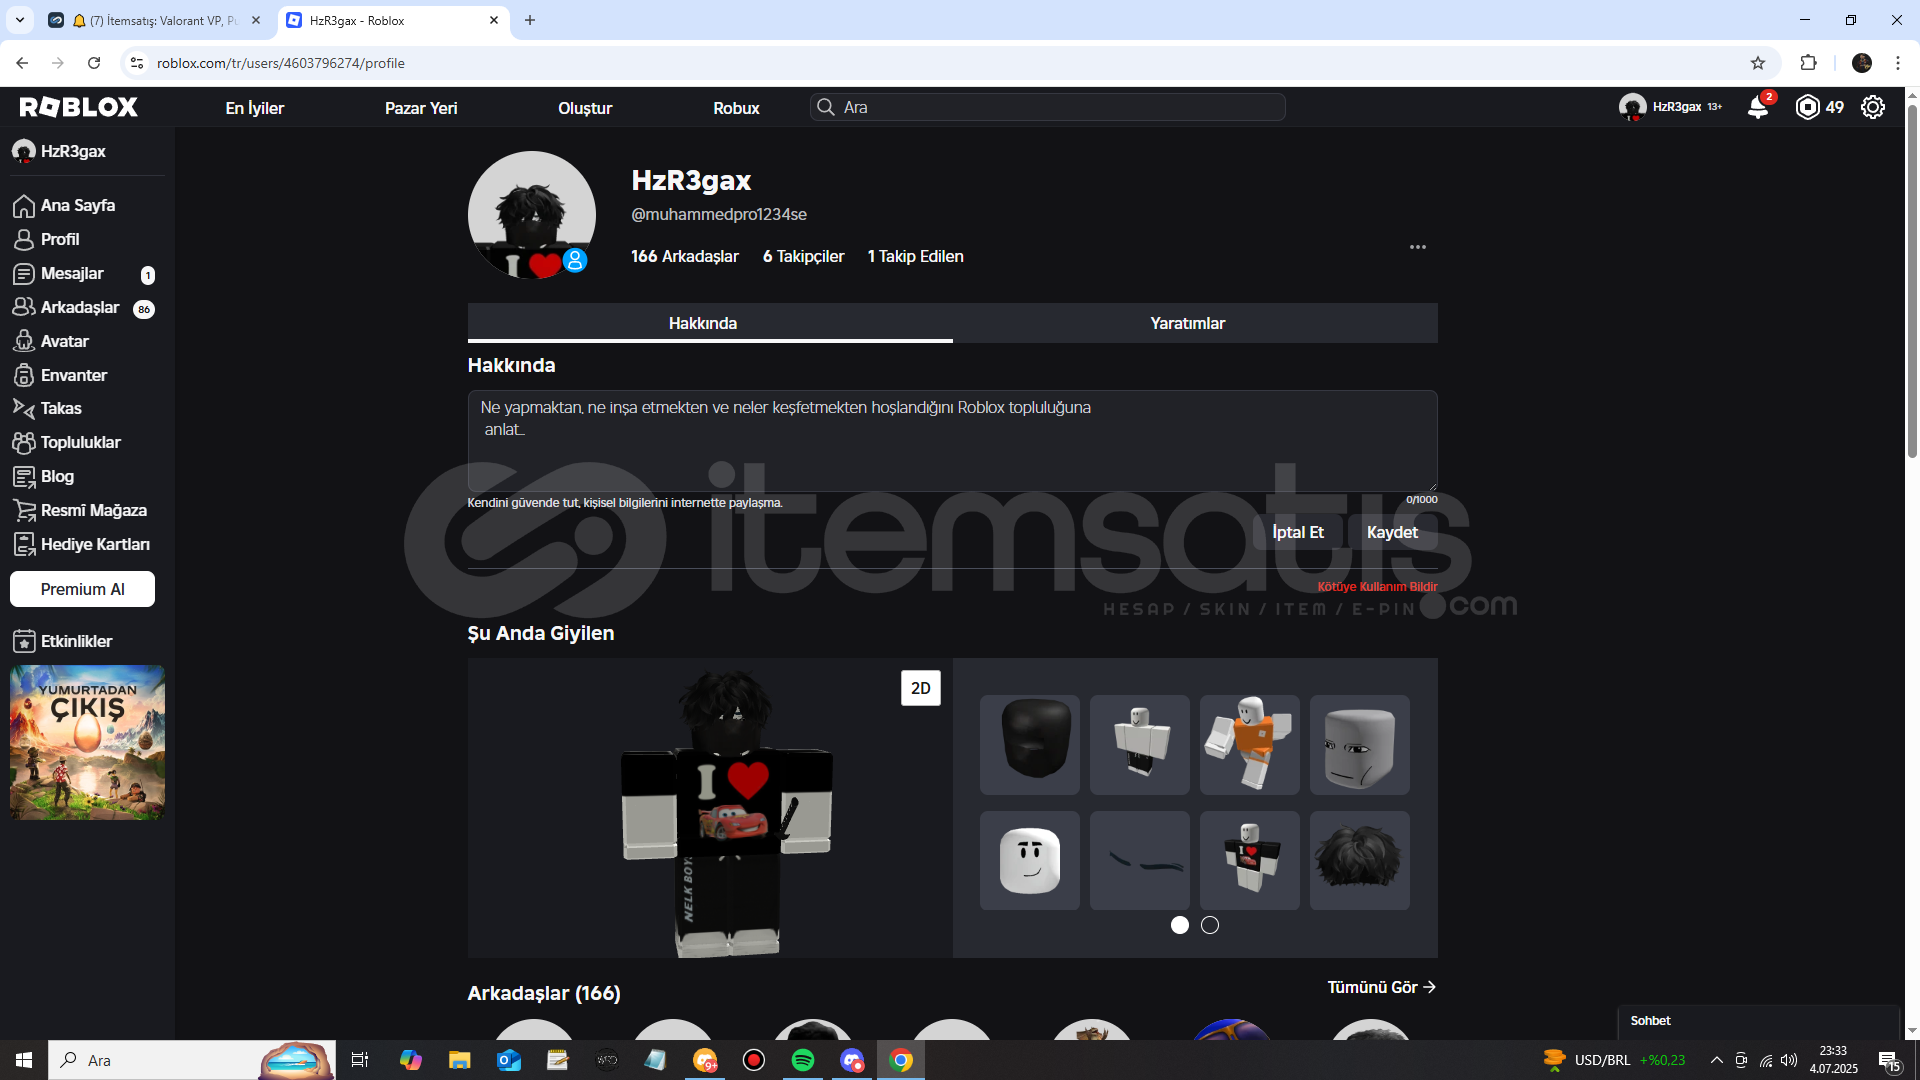
Task: Reload the page
Action: (x=94, y=63)
